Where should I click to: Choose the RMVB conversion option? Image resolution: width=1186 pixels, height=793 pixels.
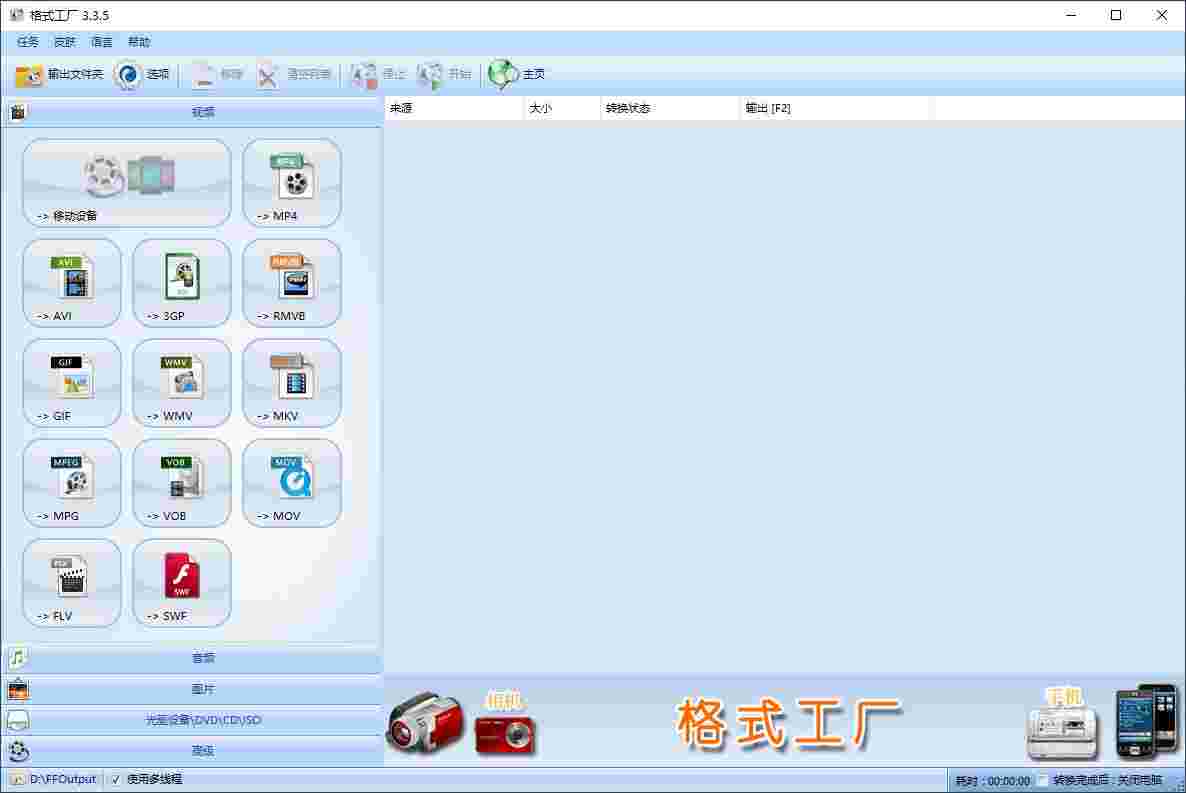tap(291, 283)
